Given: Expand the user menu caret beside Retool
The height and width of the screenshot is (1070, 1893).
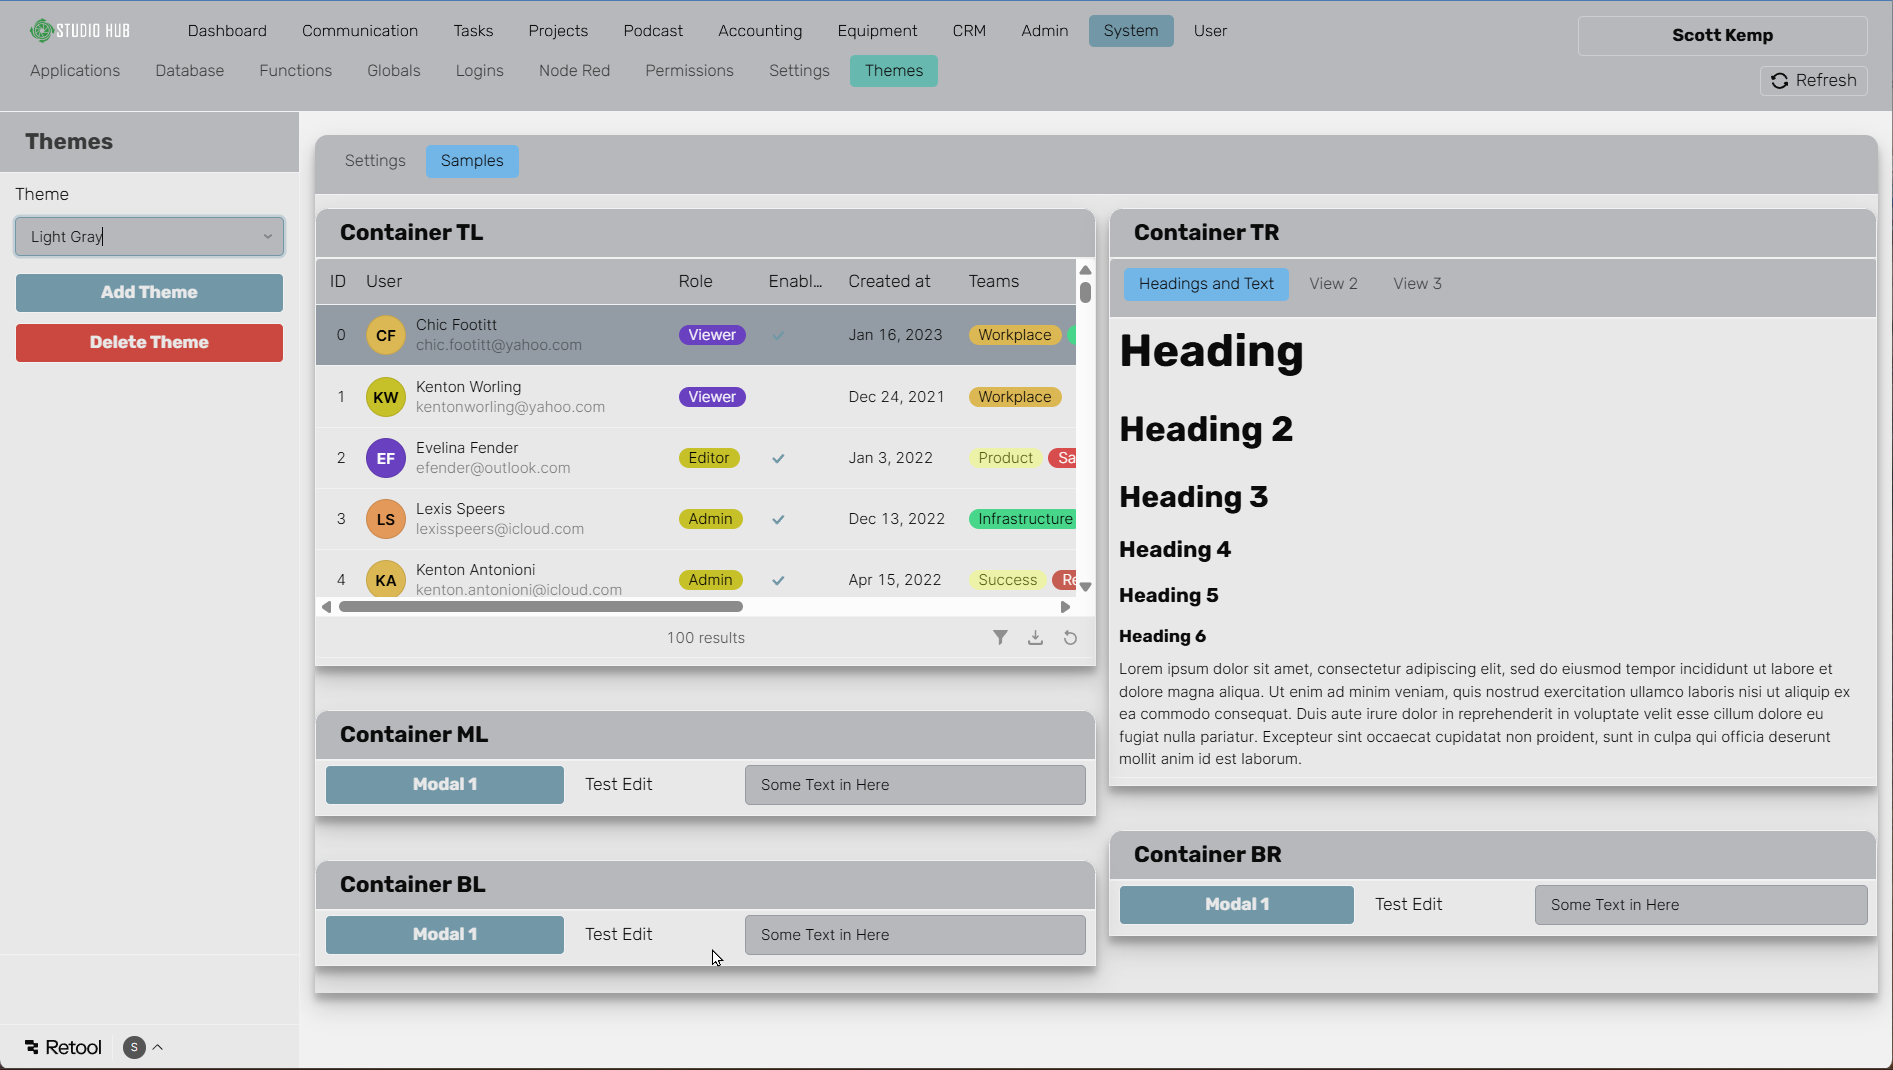Looking at the screenshot, I should coord(158,1047).
